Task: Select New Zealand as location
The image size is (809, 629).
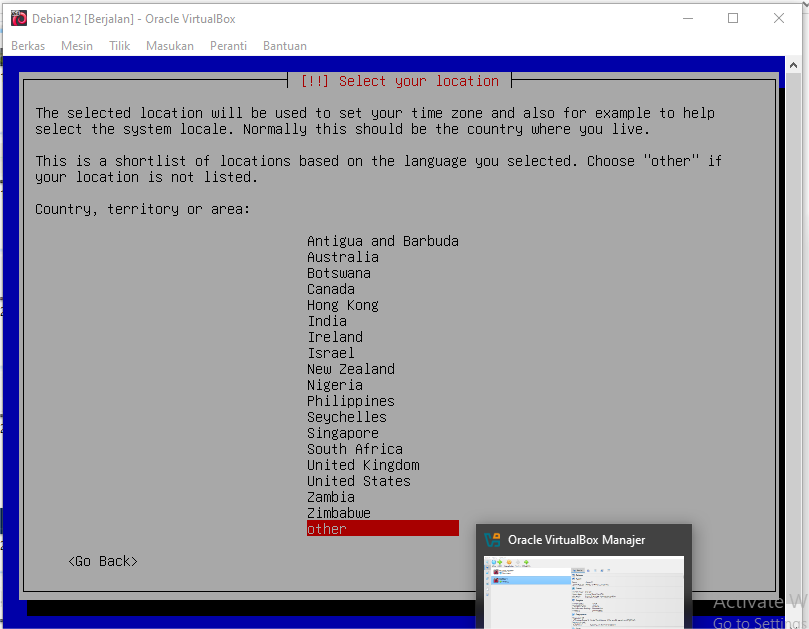Action: click(350, 369)
